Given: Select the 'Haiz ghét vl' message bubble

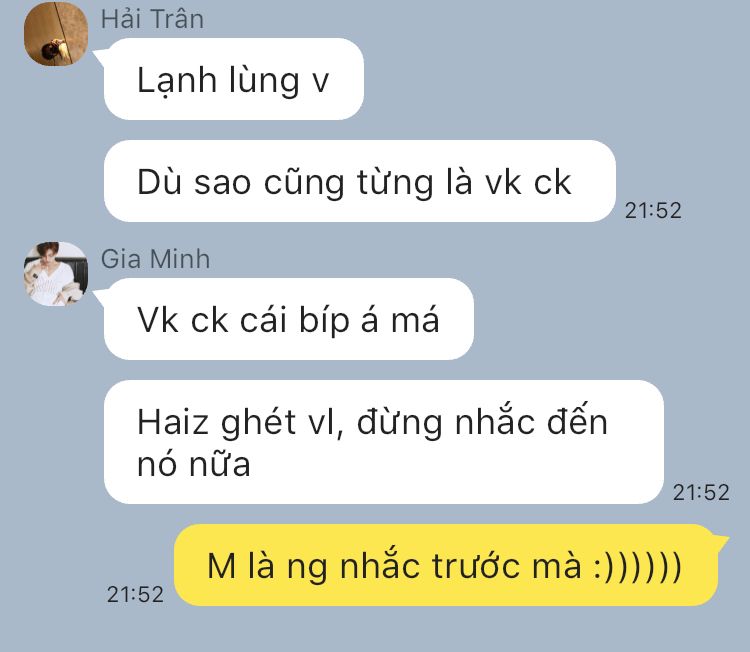Looking at the screenshot, I should 384,442.
